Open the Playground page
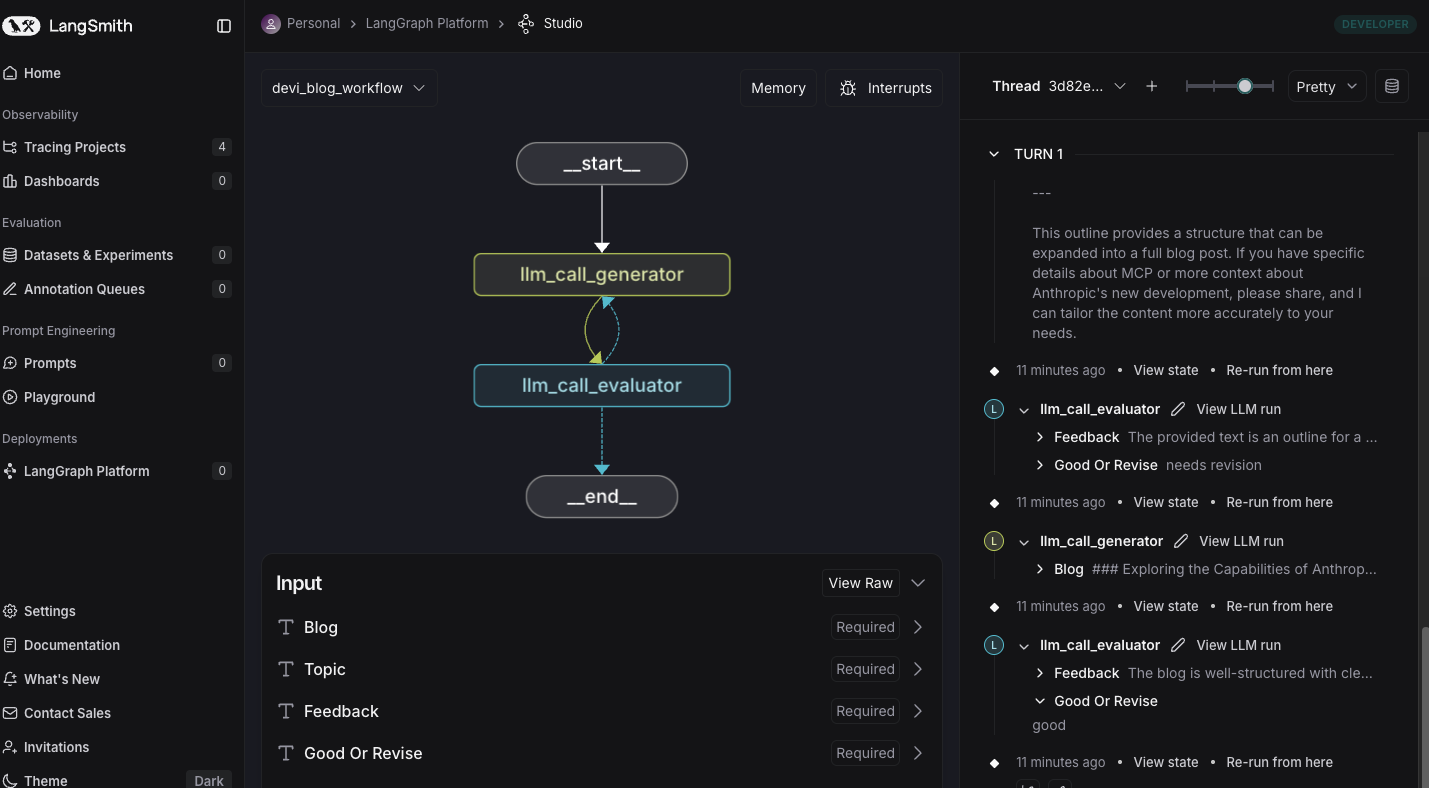 59,397
